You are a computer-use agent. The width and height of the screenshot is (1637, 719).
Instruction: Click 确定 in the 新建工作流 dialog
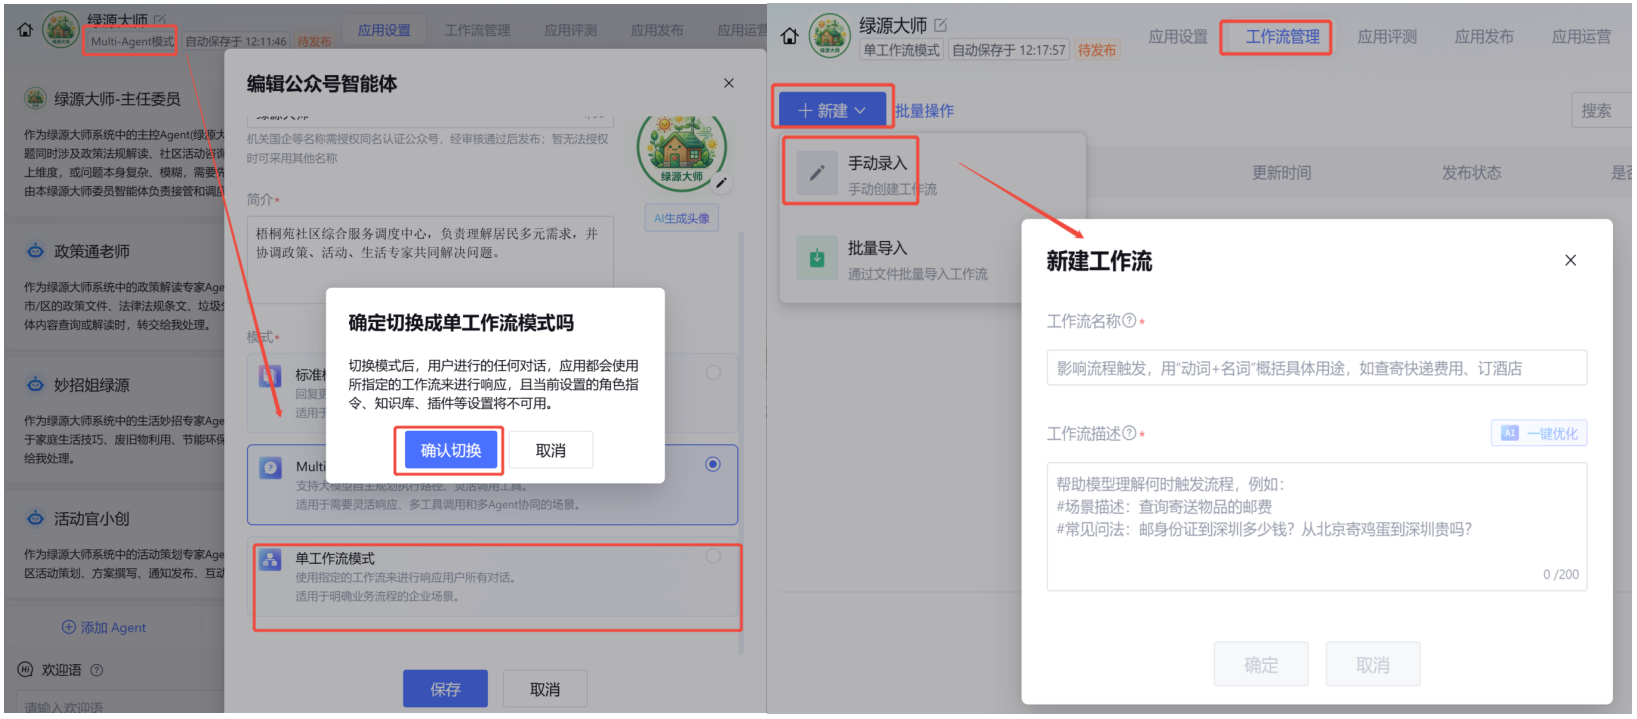pyautogui.click(x=1261, y=664)
